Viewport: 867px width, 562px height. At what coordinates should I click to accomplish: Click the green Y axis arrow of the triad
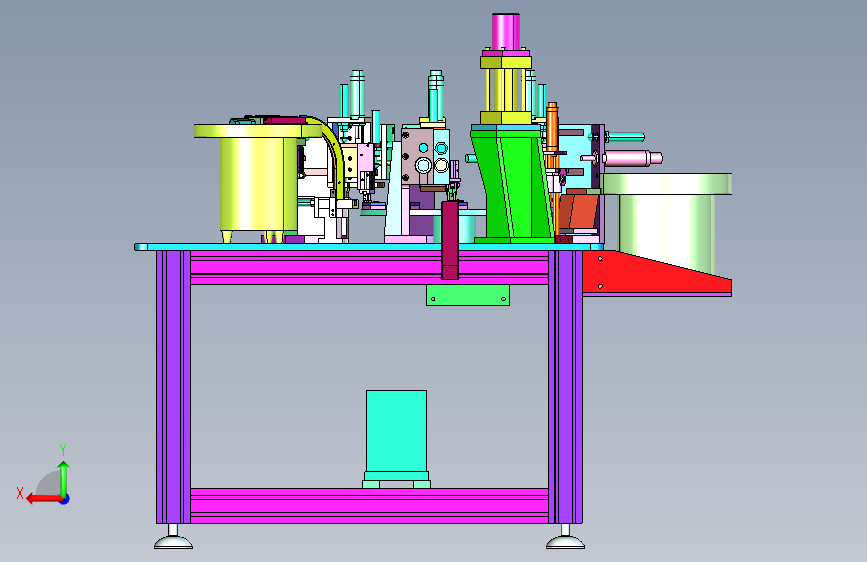point(64,479)
